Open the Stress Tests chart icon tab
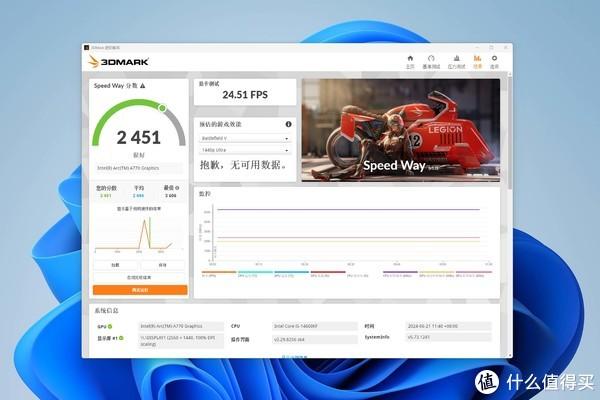The image size is (600, 400). 457,61
